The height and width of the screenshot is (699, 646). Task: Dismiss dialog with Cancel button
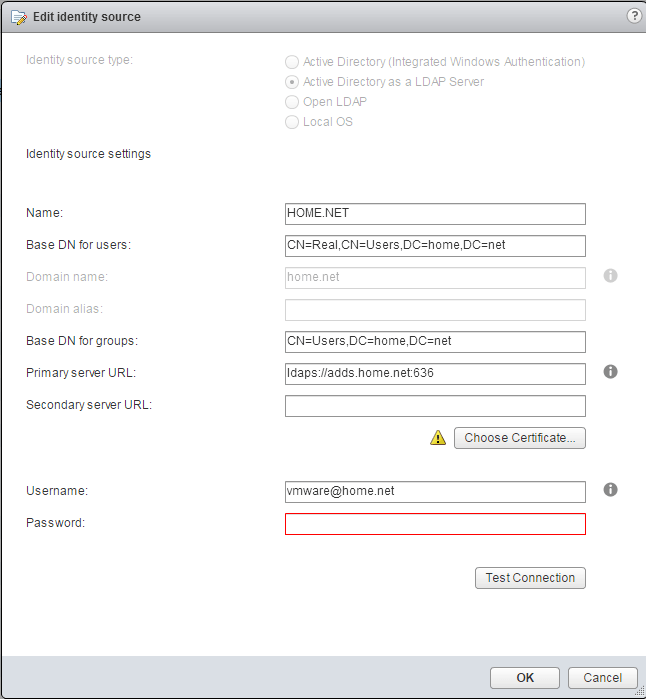pyautogui.click(x=602, y=678)
